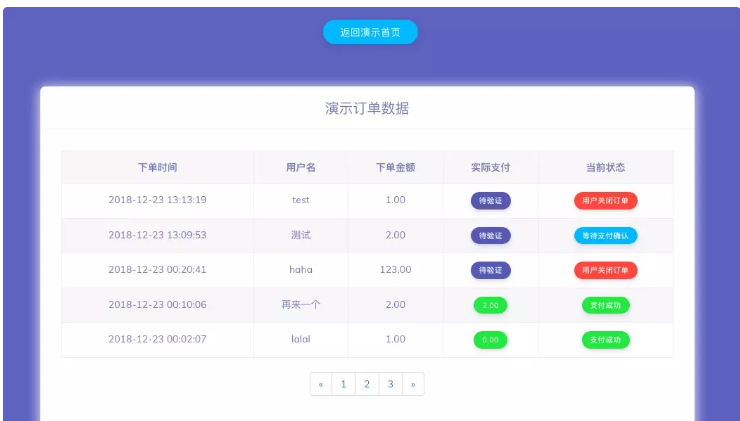Open page 2 of the orders
Image resolution: width=740 pixels, height=421 pixels.
367,384
